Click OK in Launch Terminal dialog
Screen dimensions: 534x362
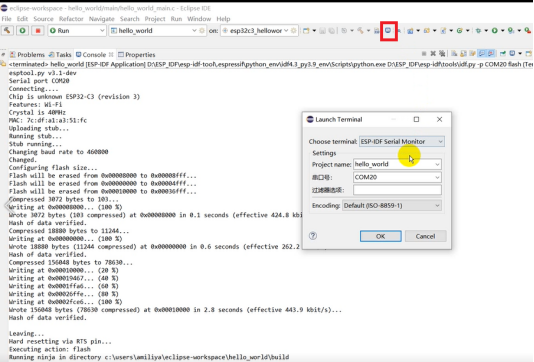(x=380, y=236)
